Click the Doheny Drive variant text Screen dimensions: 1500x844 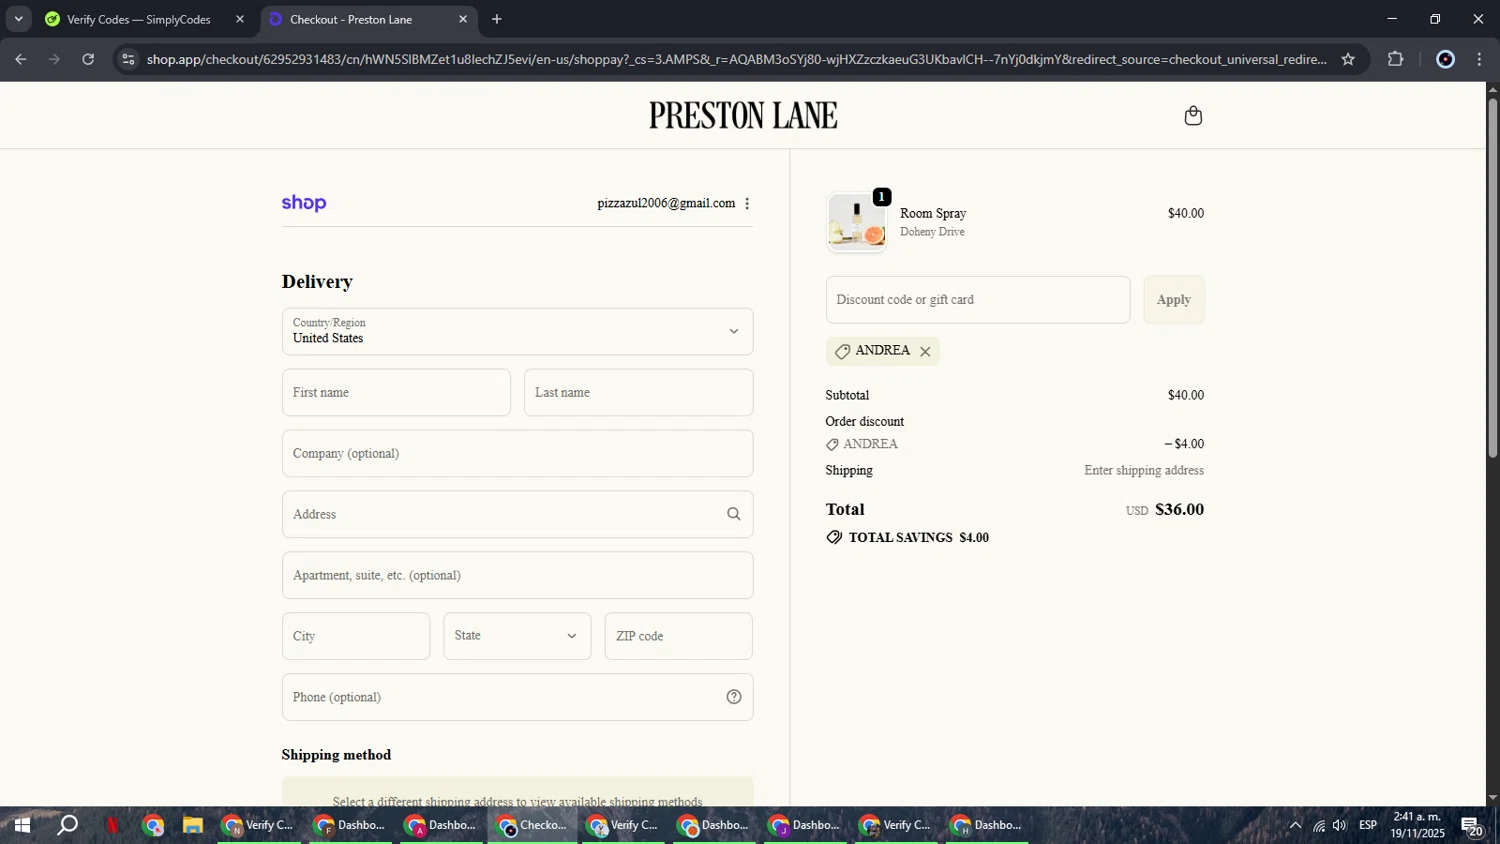932,232
